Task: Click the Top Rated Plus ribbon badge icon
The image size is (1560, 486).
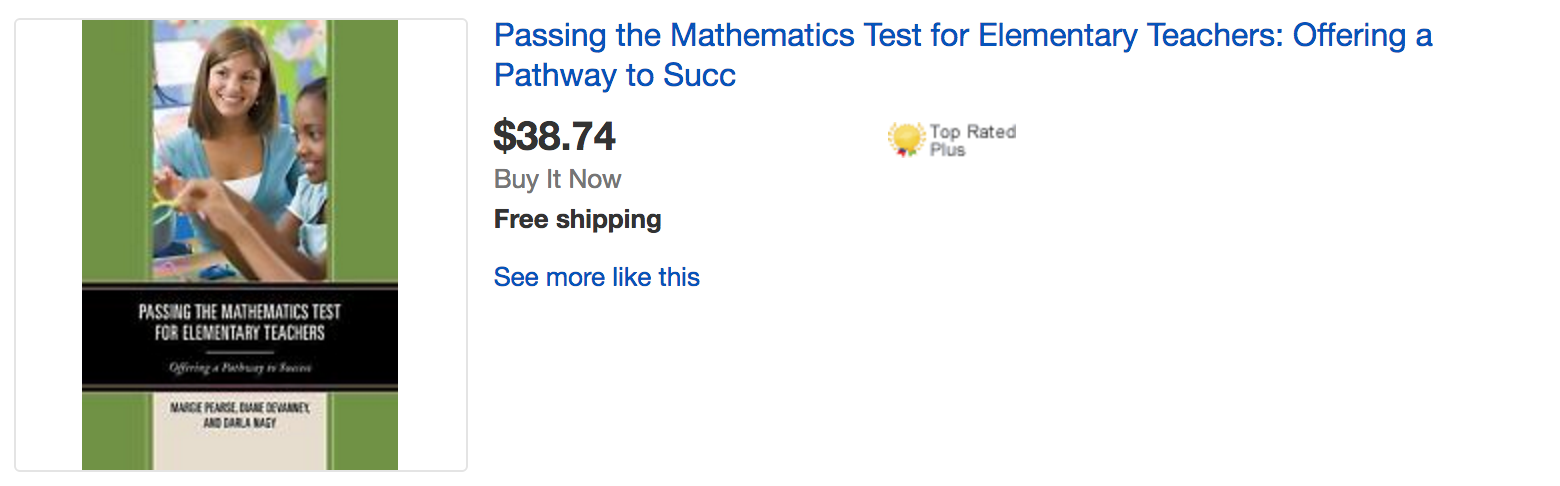Action: (906, 139)
